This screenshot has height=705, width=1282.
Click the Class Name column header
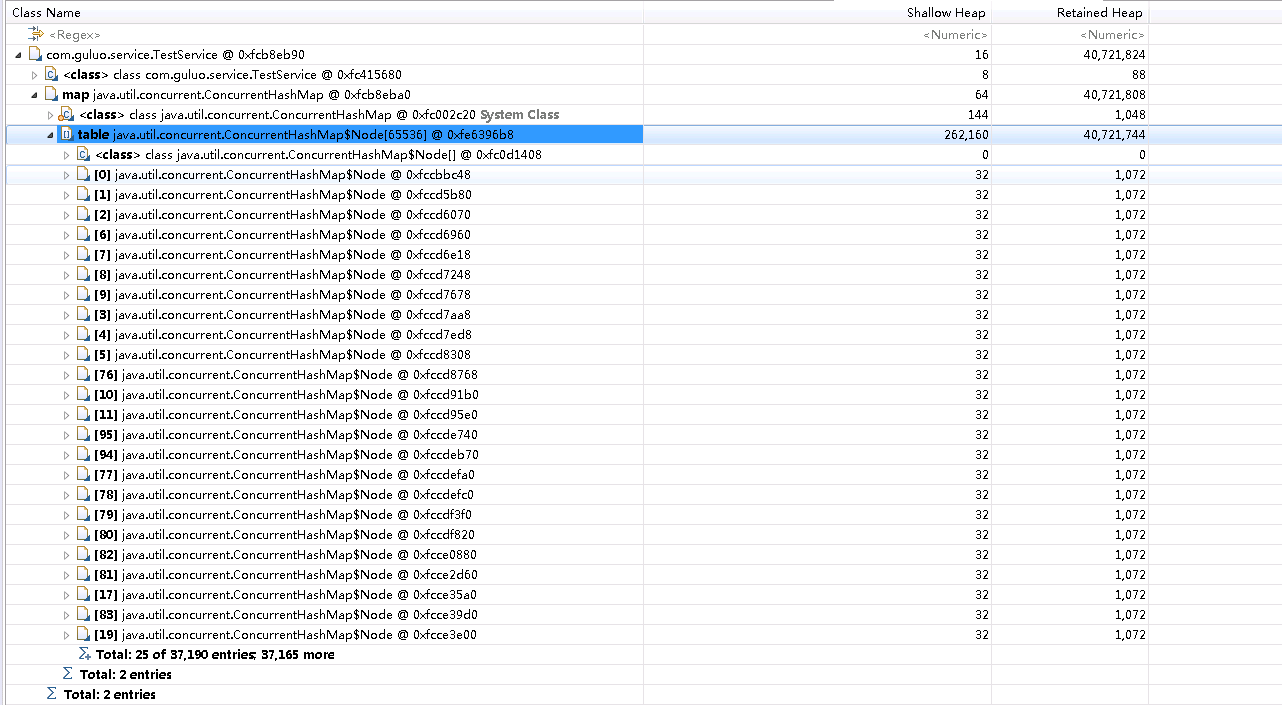(322, 13)
